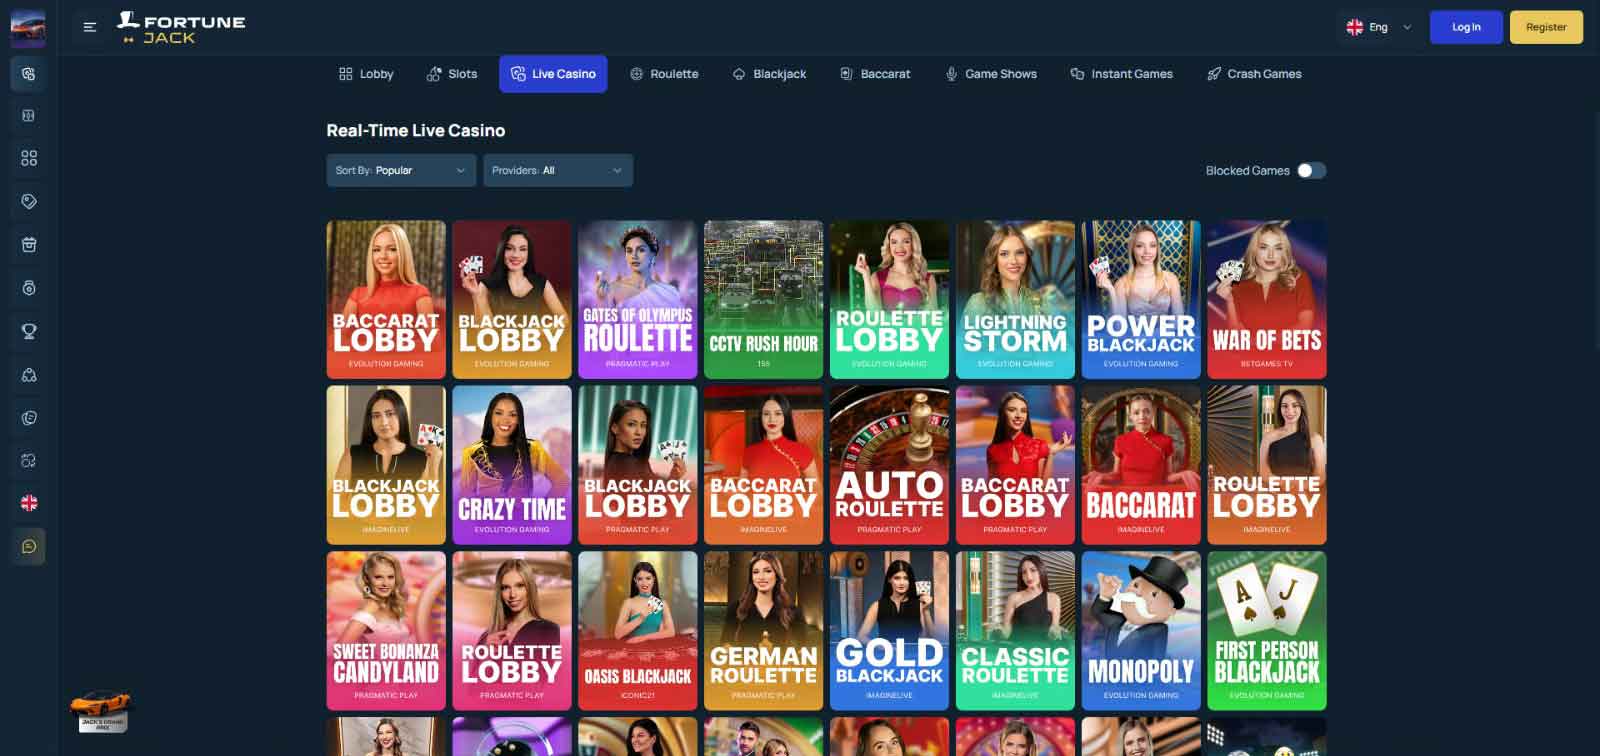Open the Baccarat tab
Image resolution: width=1600 pixels, height=756 pixels.
[x=875, y=74]
